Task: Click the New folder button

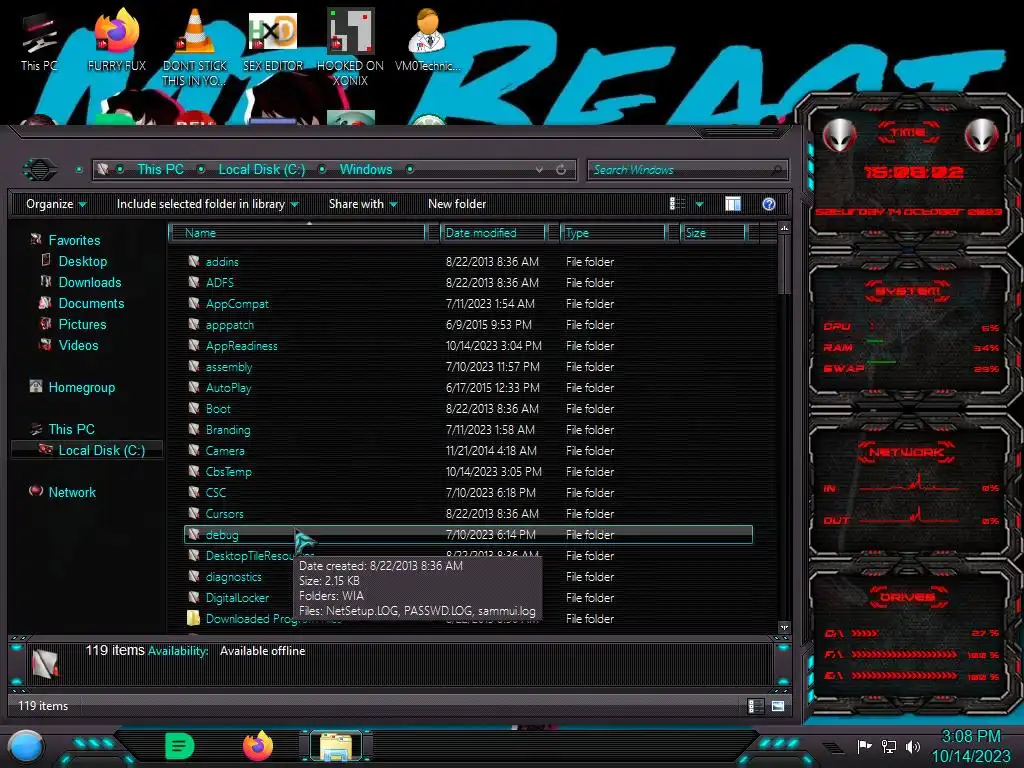Action: (x=457, y=204)
